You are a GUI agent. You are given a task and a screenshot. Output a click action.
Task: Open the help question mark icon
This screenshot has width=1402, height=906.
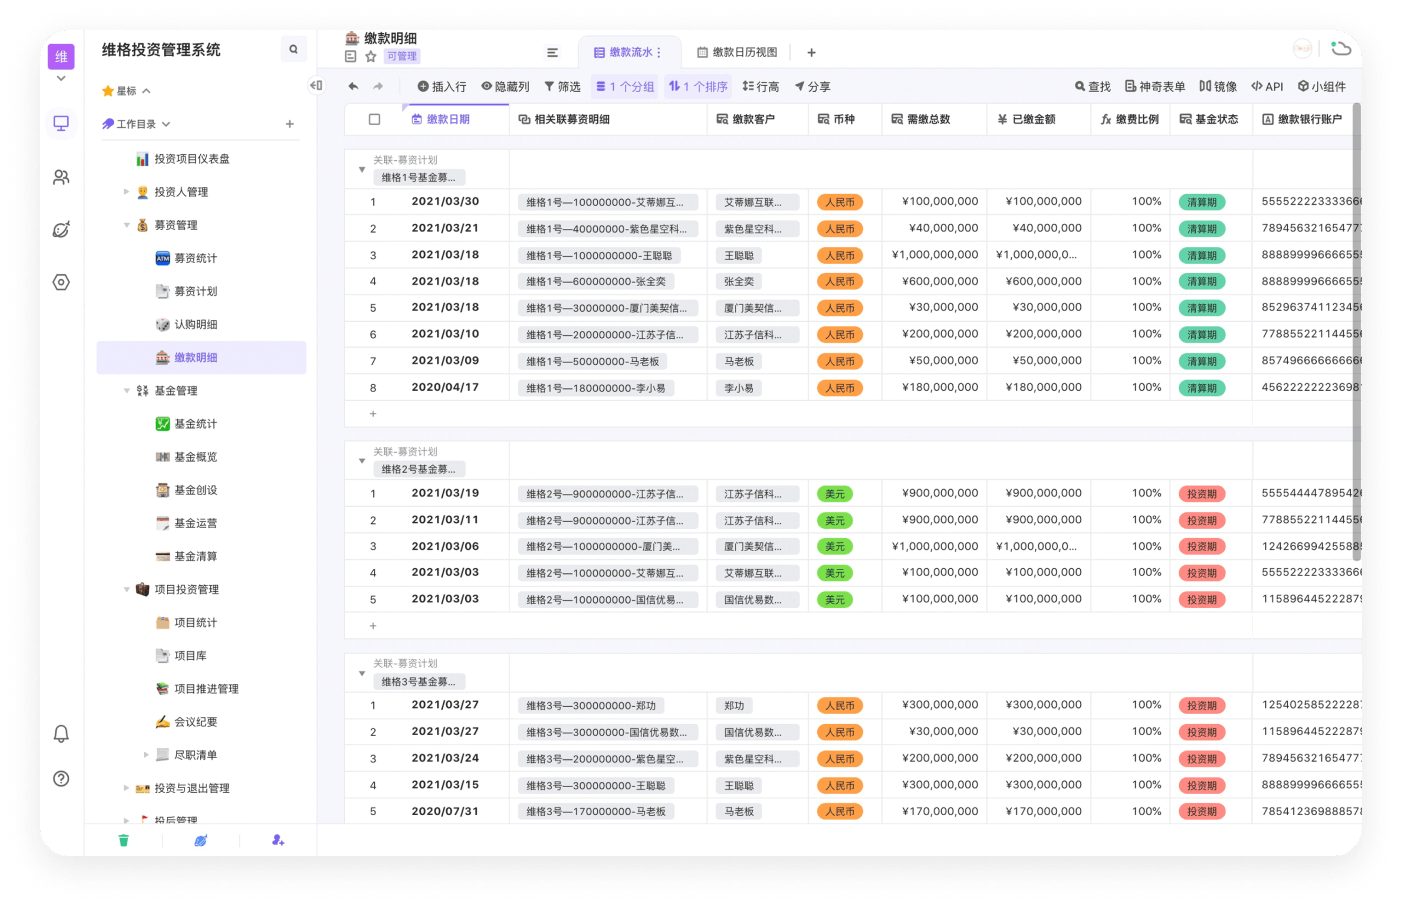tap(61, 778)
